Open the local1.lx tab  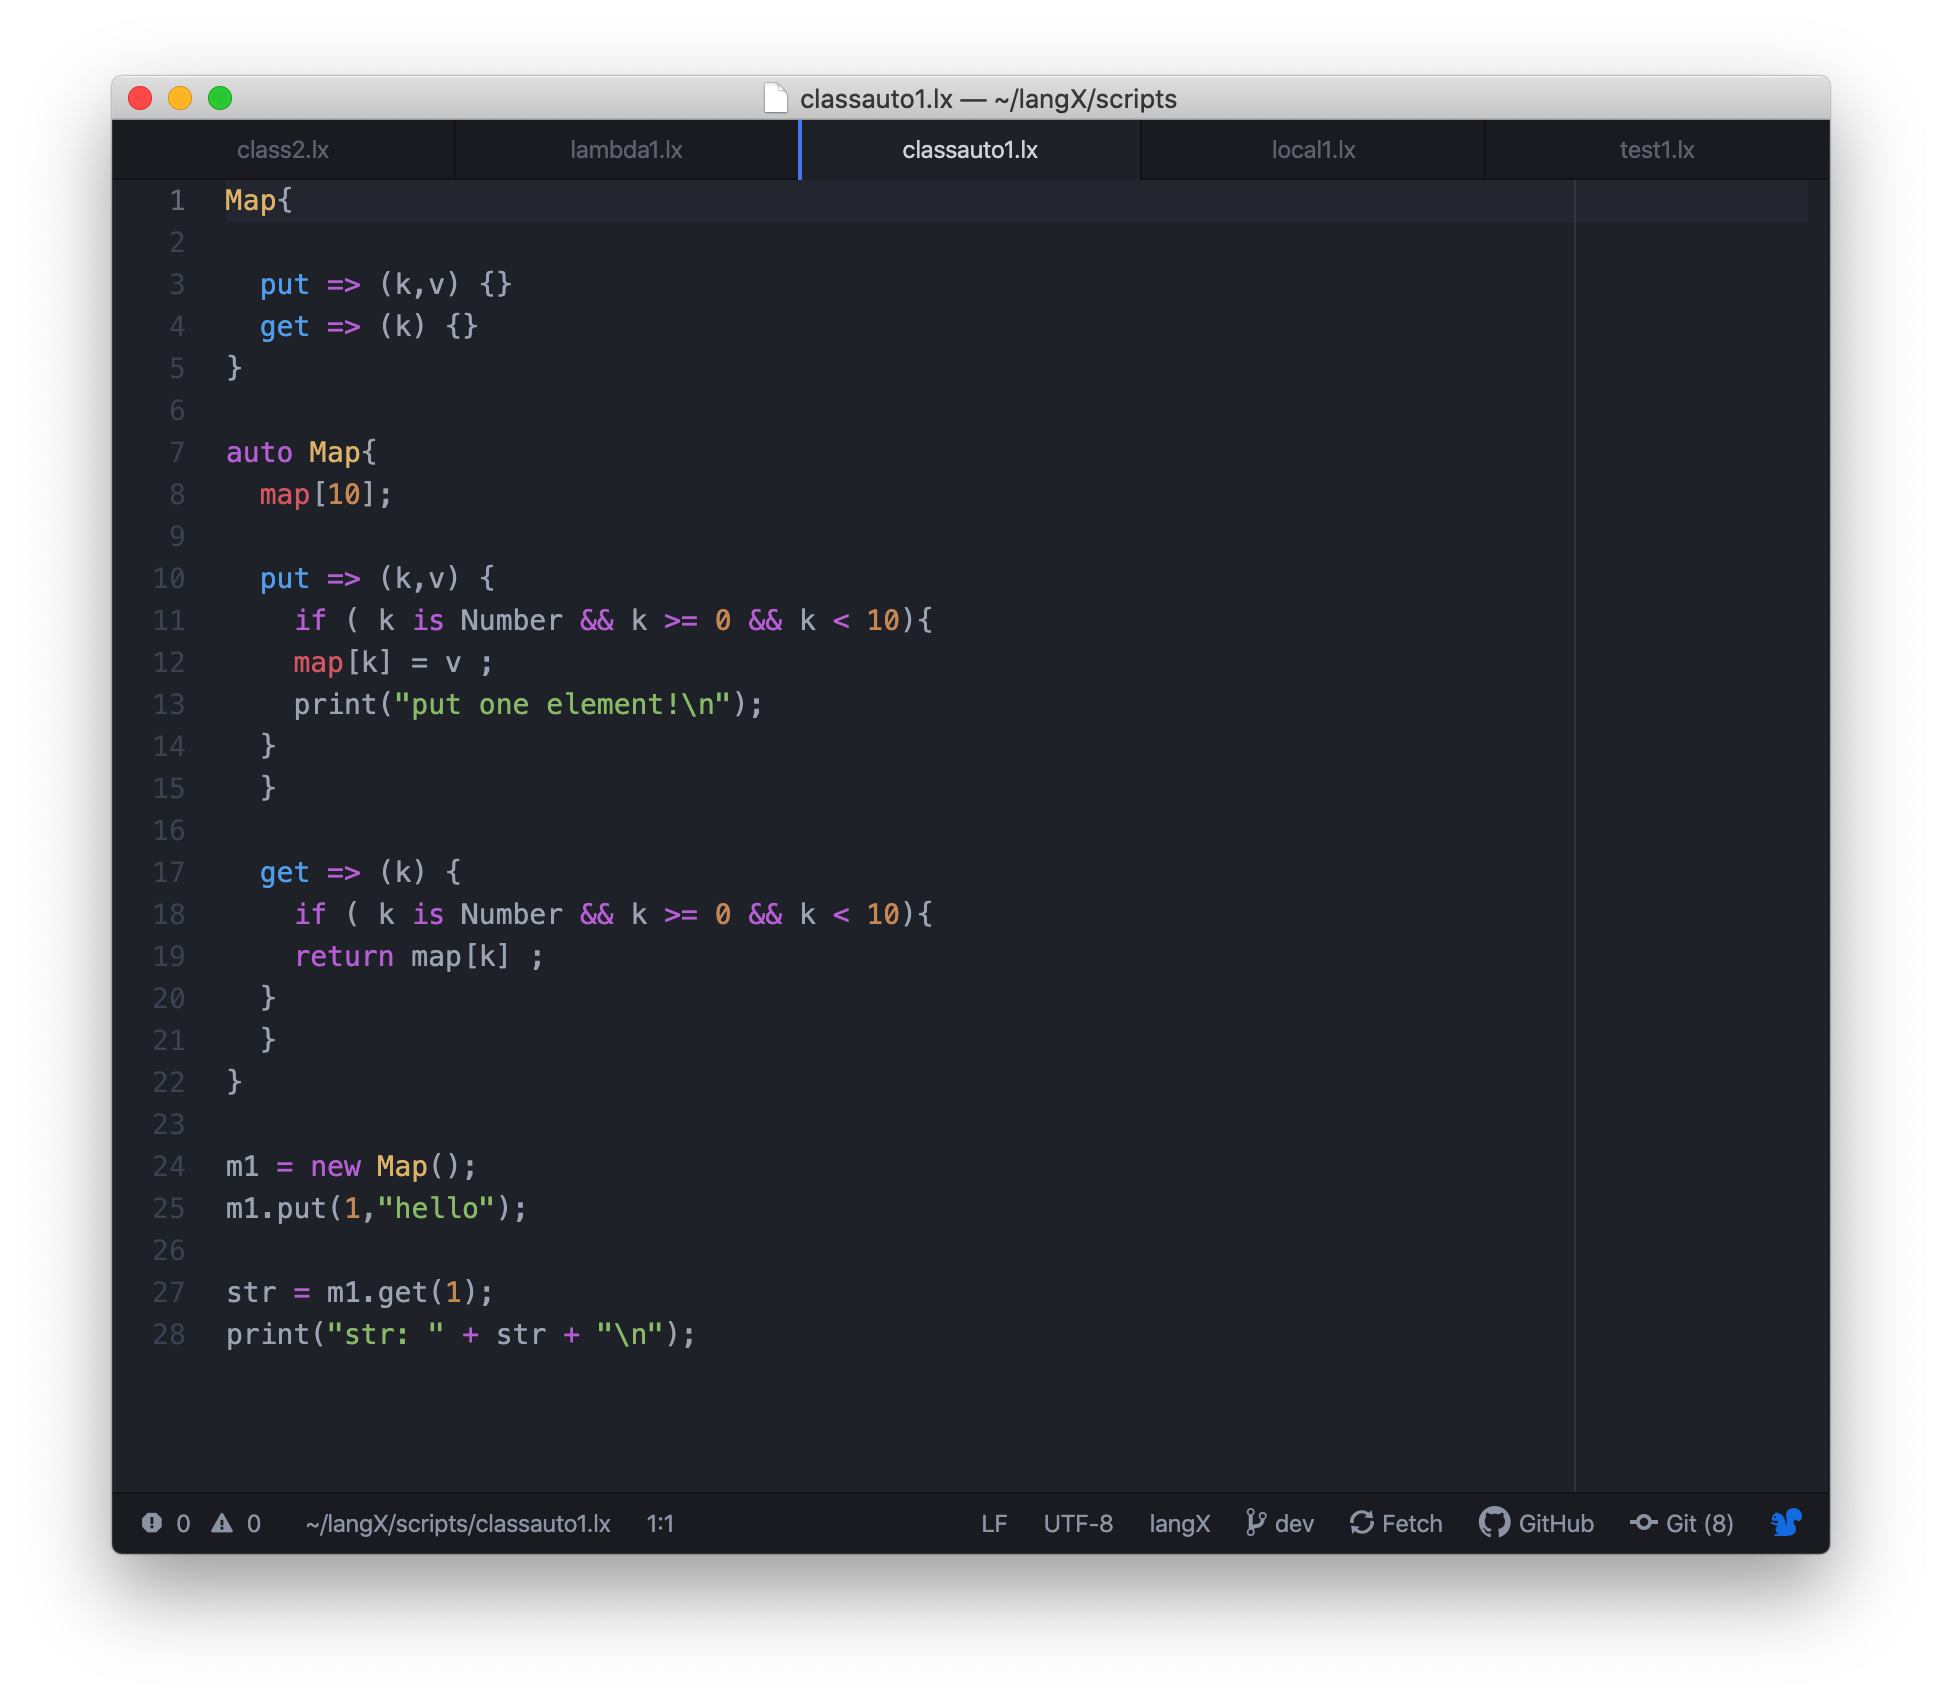pos(1313,150)
